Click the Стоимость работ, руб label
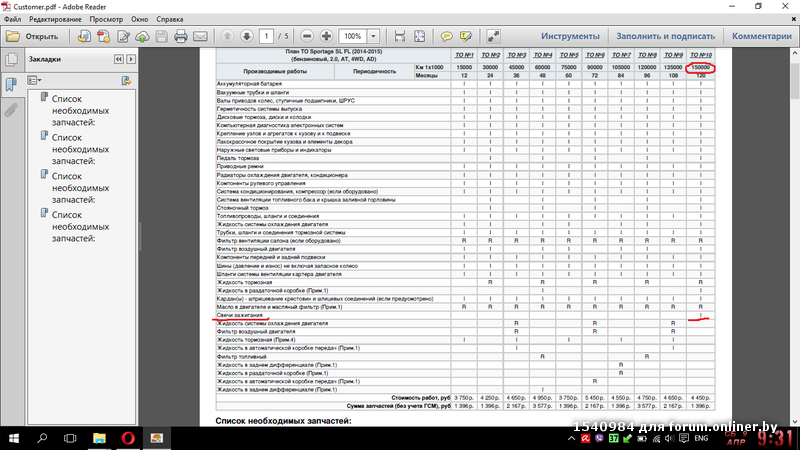This screenshot has width=800, height=450. [x=420, y=397]
